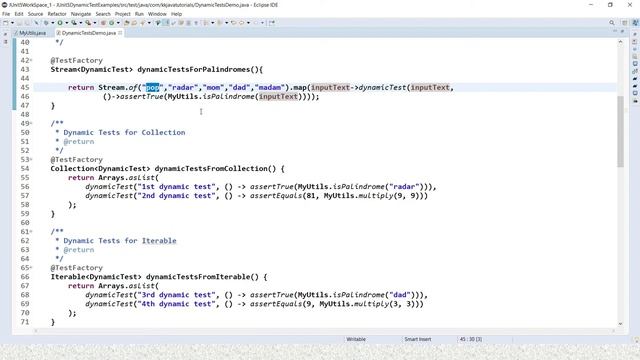Image resolution: width=640 pixels, height=360 pixels.
Task: Click the Pin Editor icon
Action: (272, 23)
